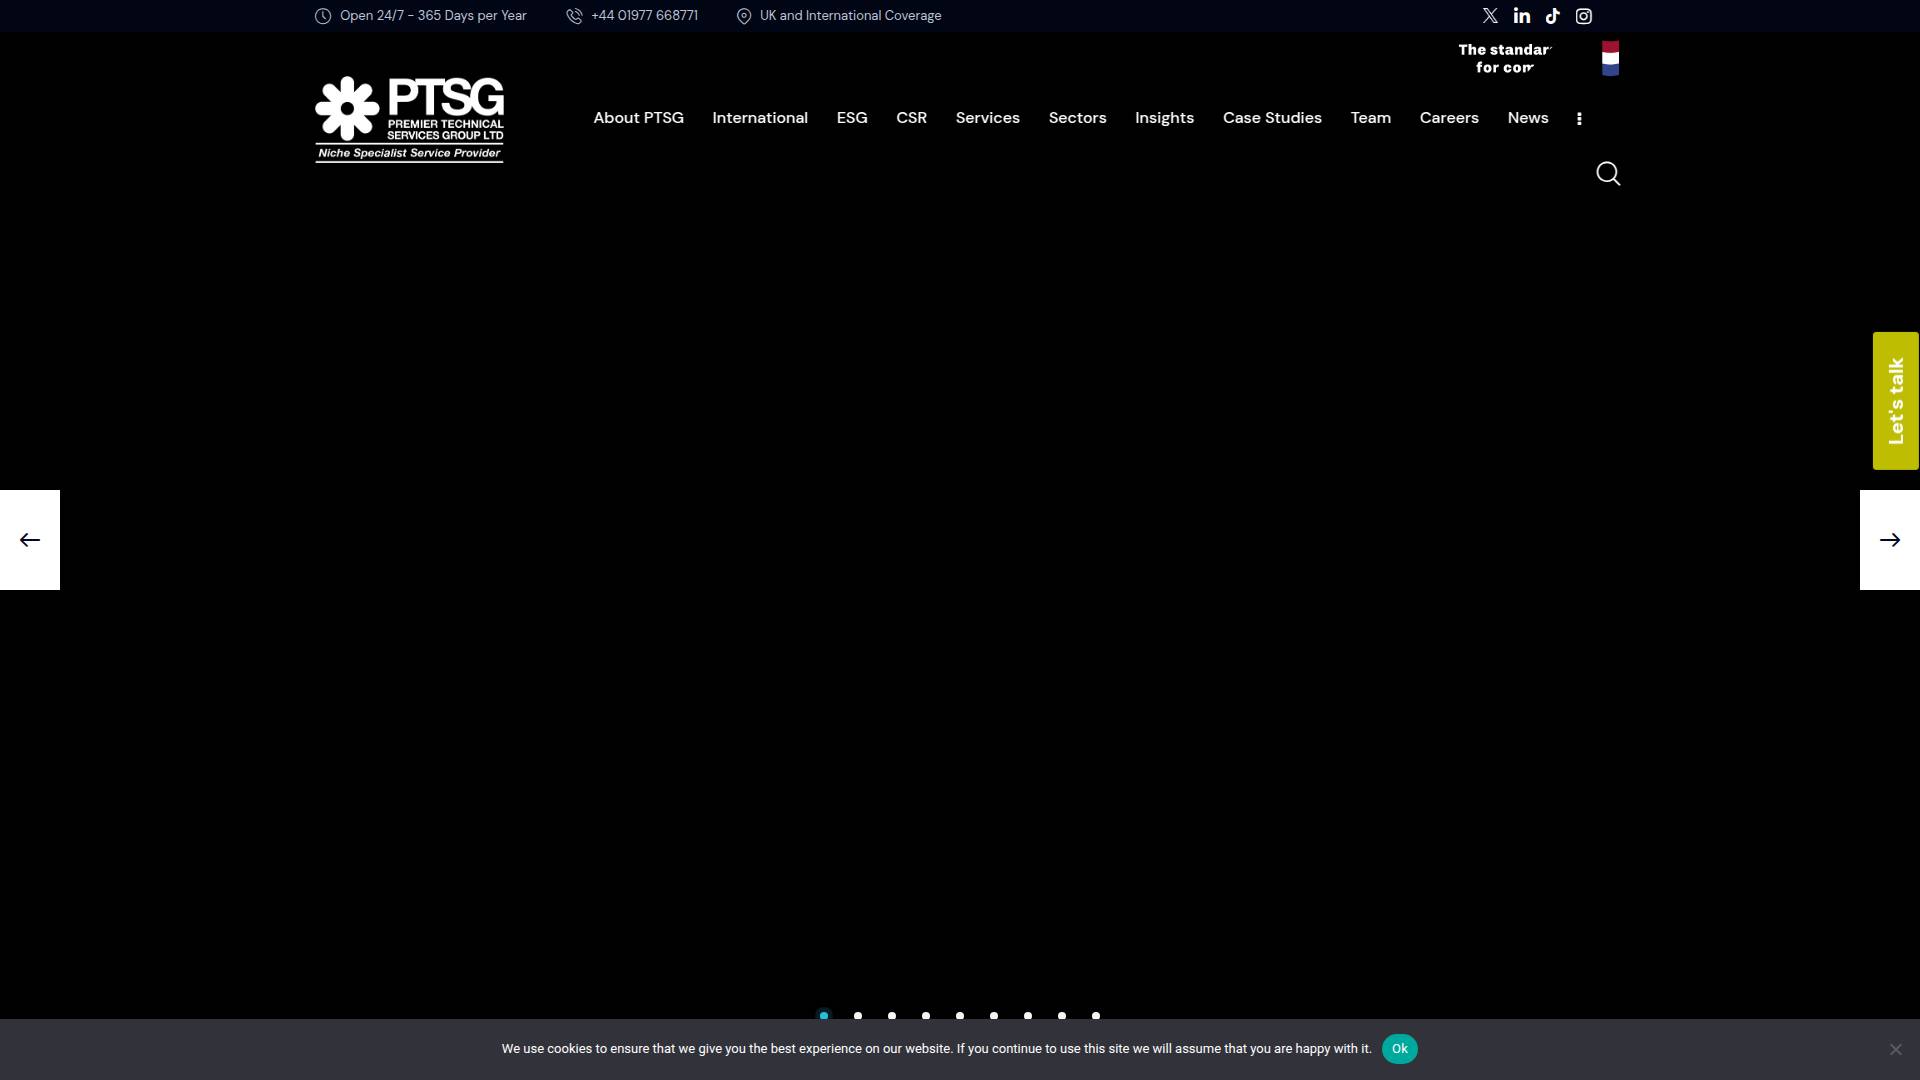This screenshot has height=1080, width=1920.
Task: Open the Let's talk side tab
Action: [1895, 400]
